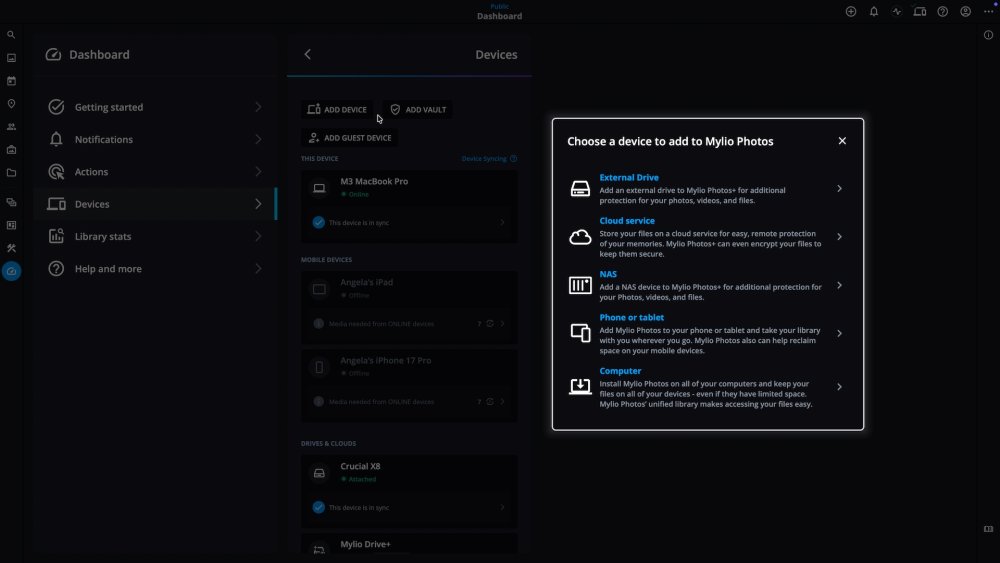
Task: Open the help question icon in top bar
Action: point(943,11)
